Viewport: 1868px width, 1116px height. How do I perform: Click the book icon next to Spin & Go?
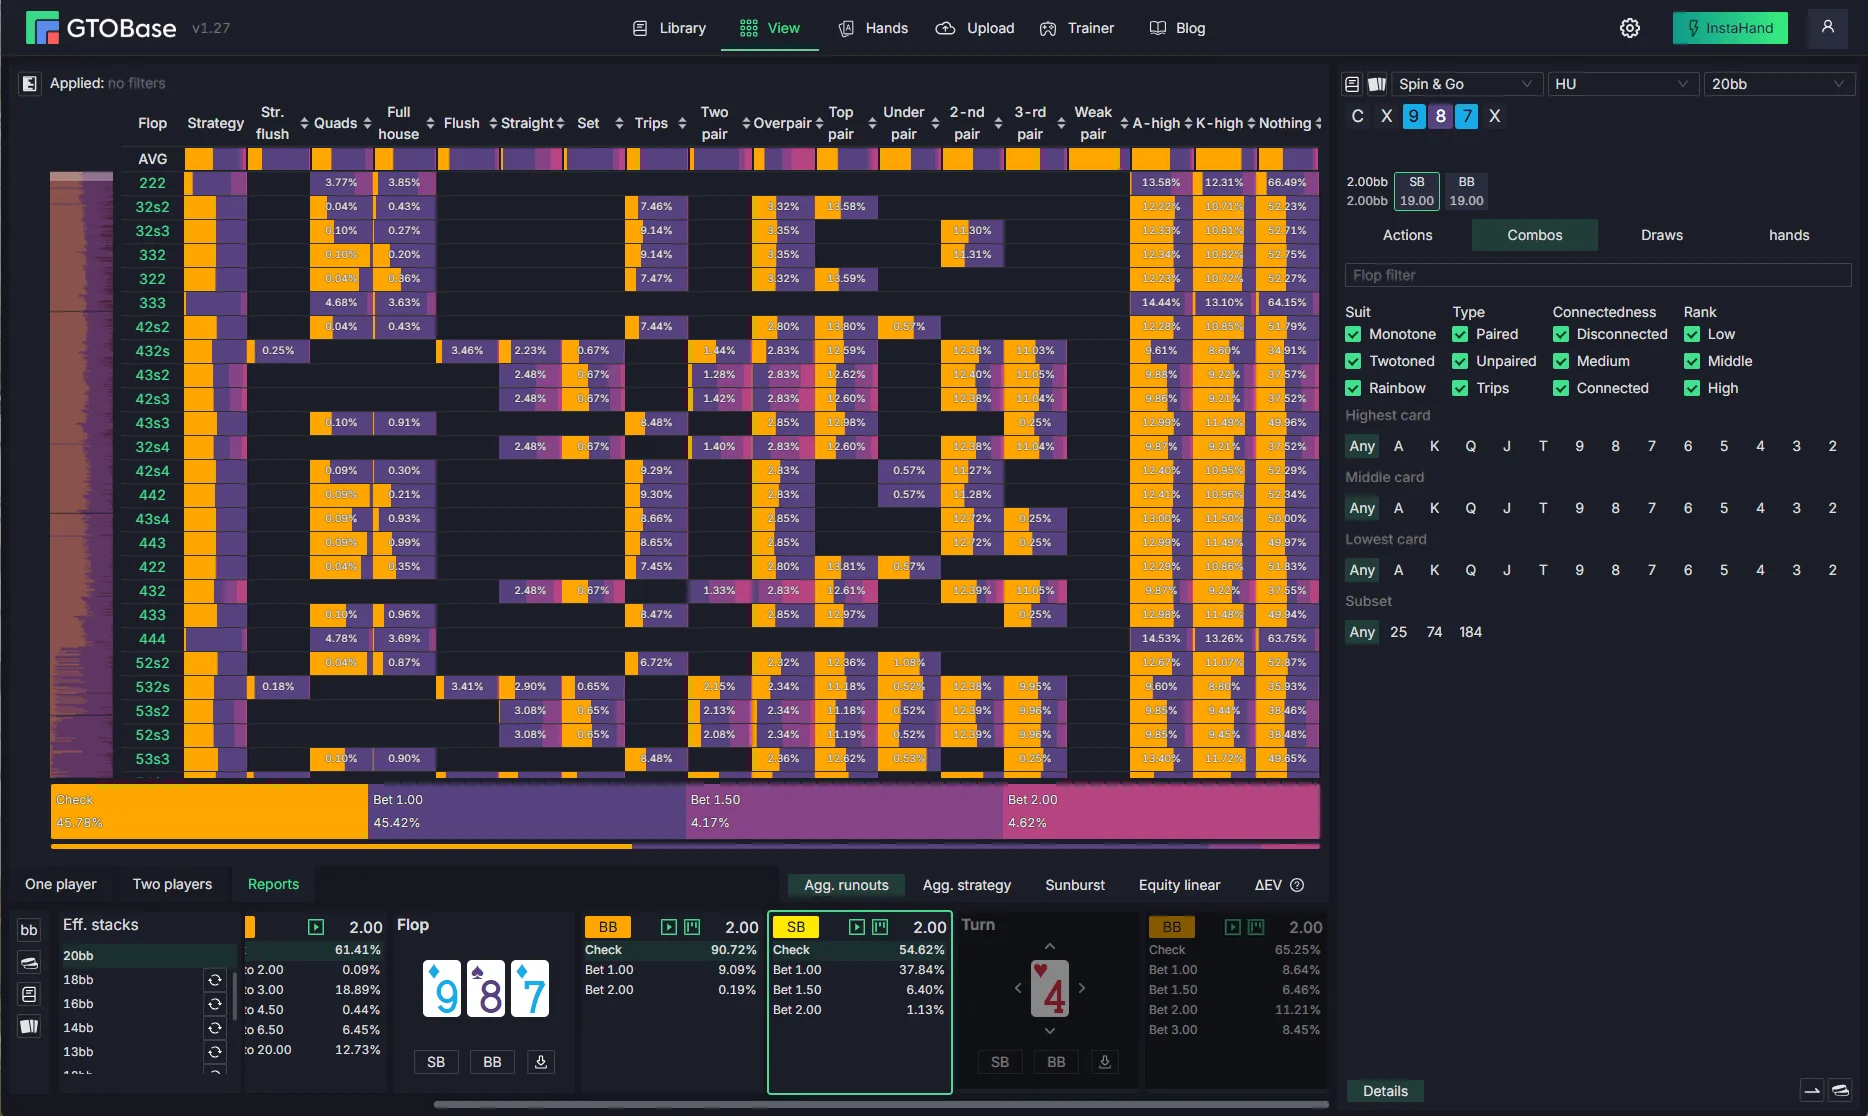pos(1352,84)
